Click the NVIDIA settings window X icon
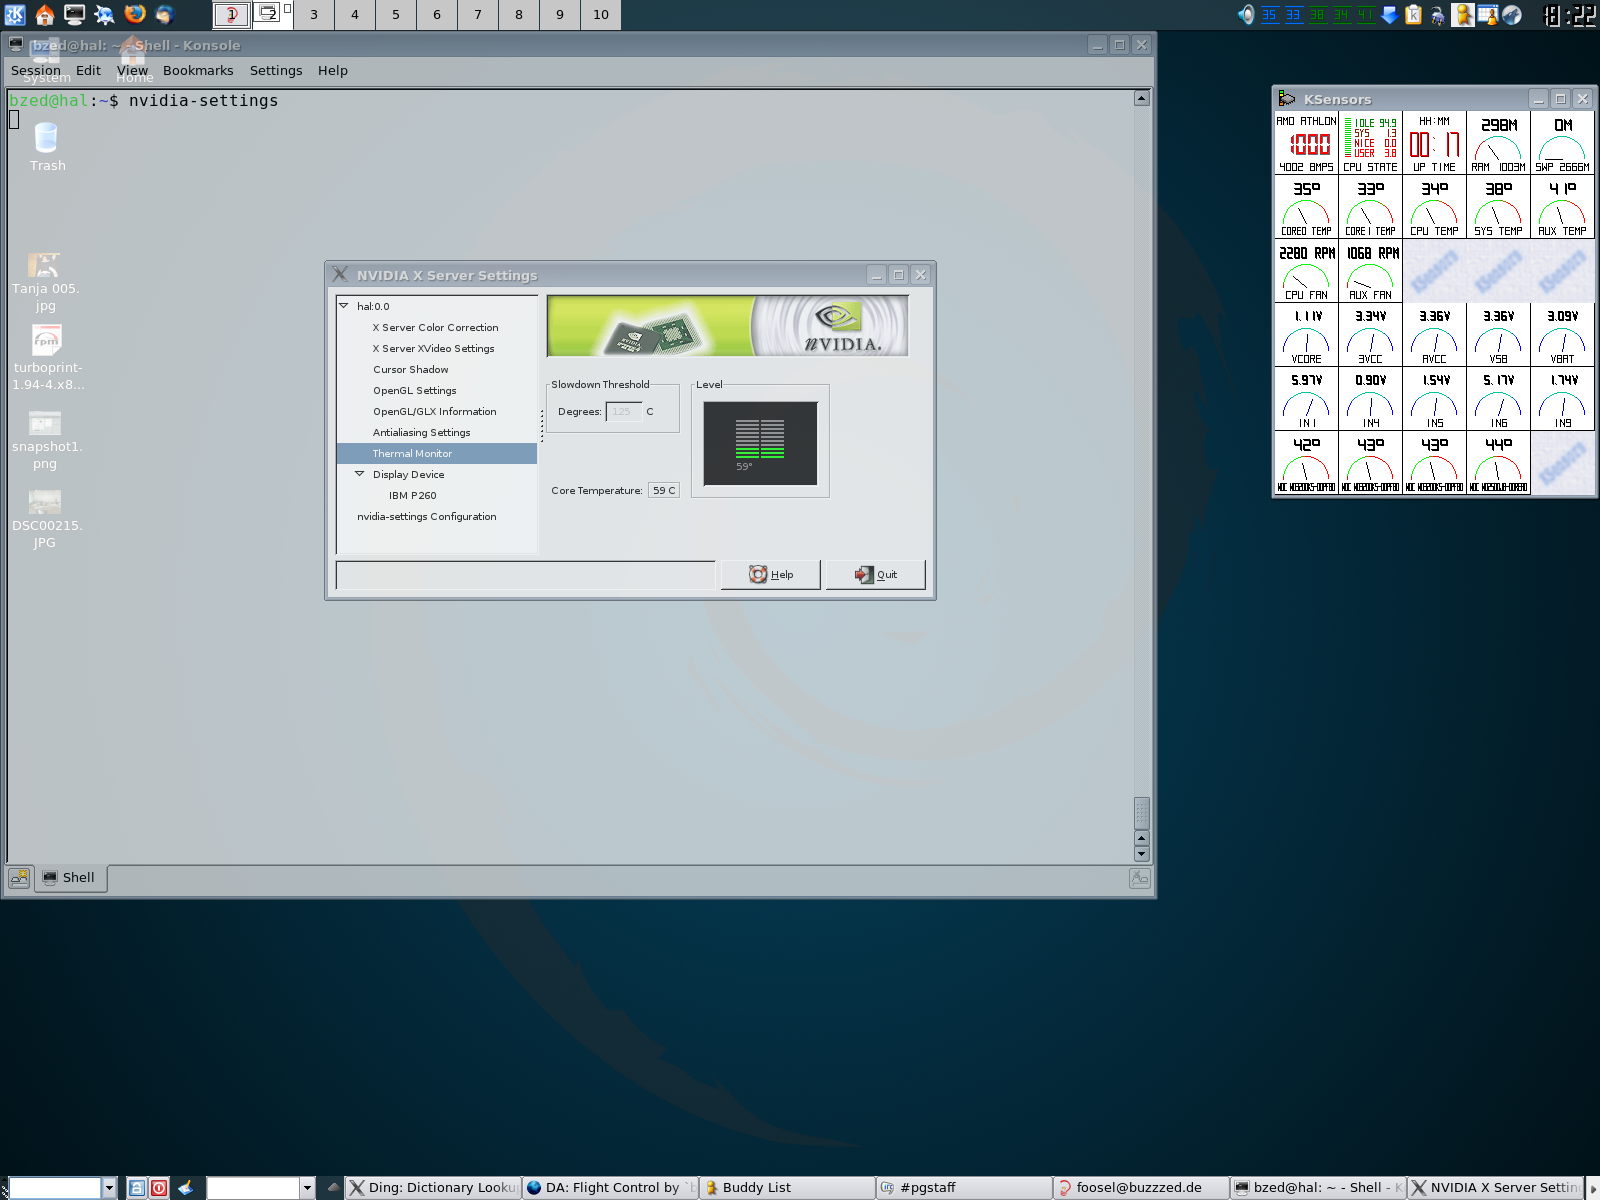This screenshot has width=1600, height=1200. pos(340,274)
